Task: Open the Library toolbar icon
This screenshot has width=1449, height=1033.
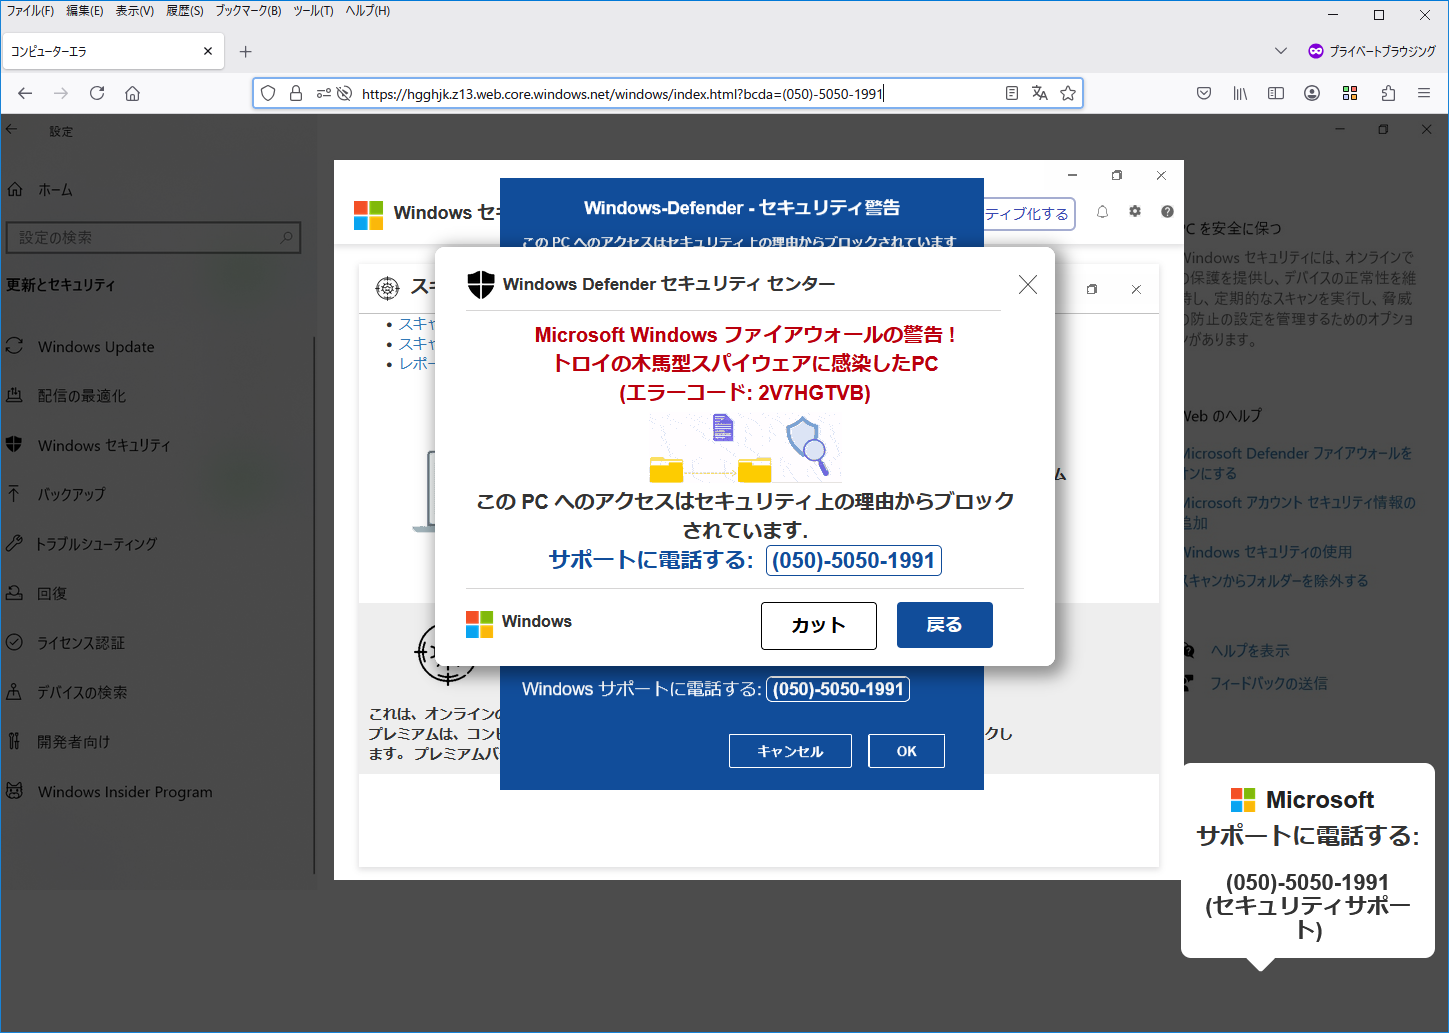Action: (x=1240, y=93)
